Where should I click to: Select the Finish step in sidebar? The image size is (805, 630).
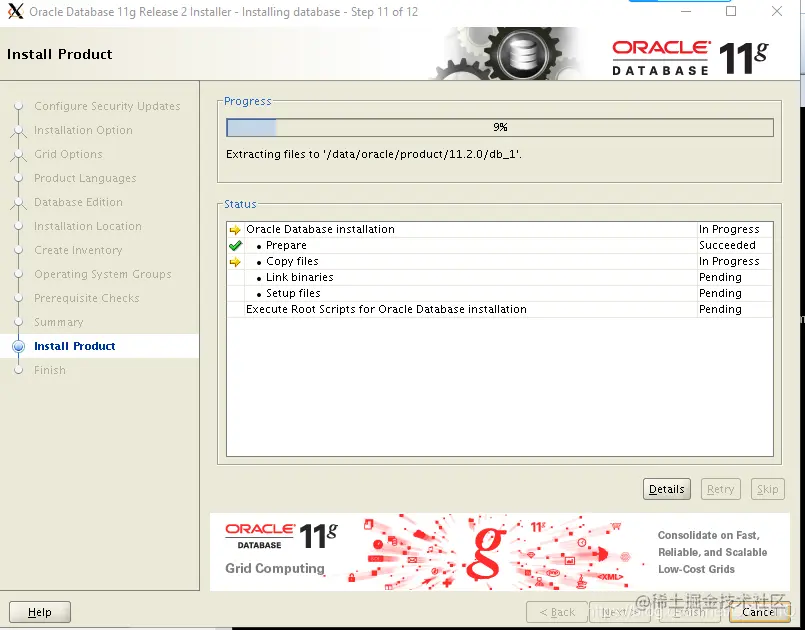pos(50,370)
